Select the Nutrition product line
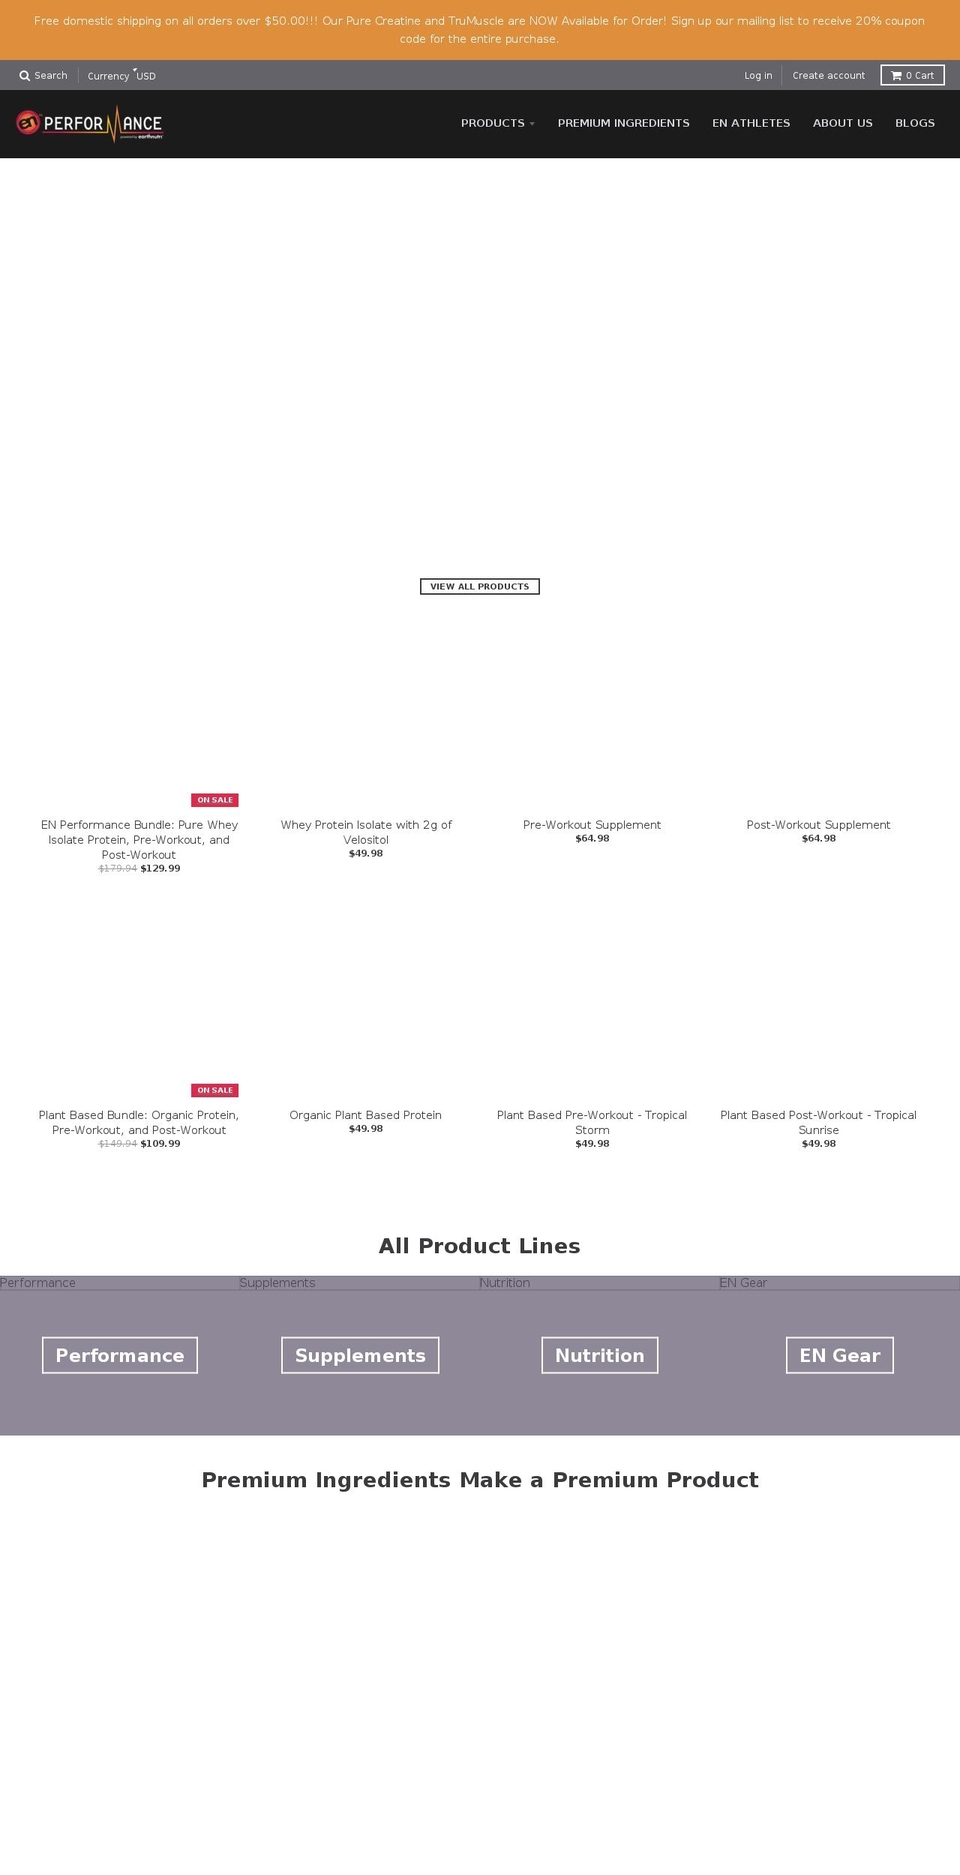The height and width of the screenshot is (1875, 960). (599, 1355)
